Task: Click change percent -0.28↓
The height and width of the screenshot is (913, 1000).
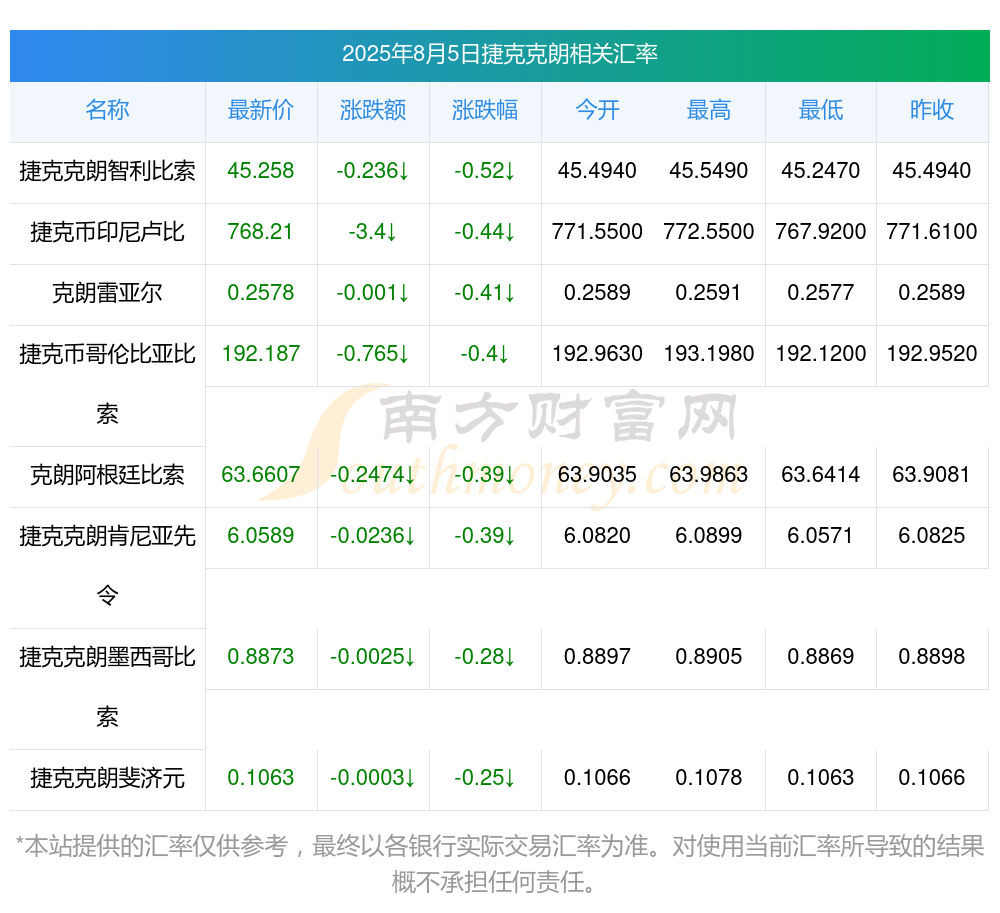Action: 485,657
